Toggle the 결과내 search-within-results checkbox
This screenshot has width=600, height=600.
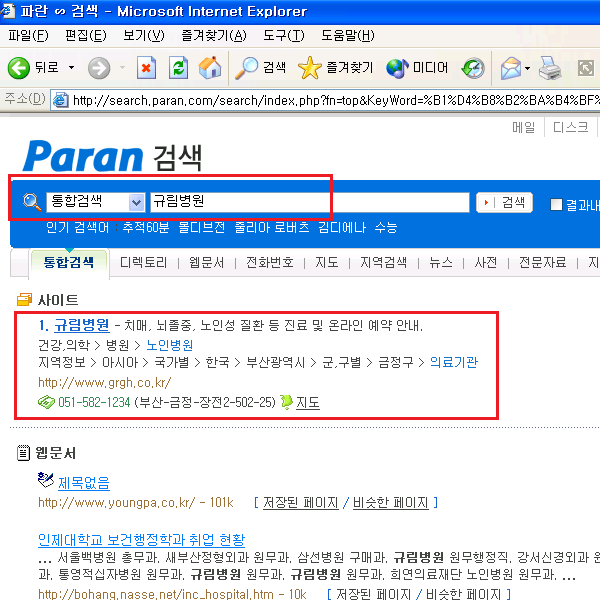[557, 204]
